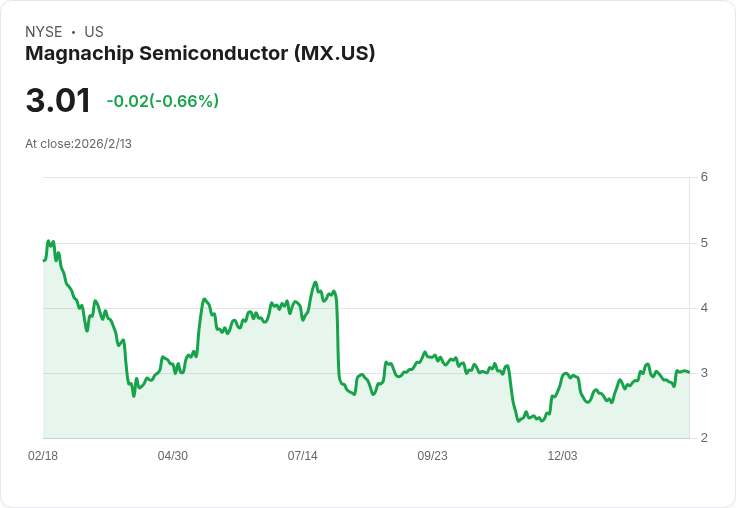Click the sharp price drop after 07/14

pos(337,336)
